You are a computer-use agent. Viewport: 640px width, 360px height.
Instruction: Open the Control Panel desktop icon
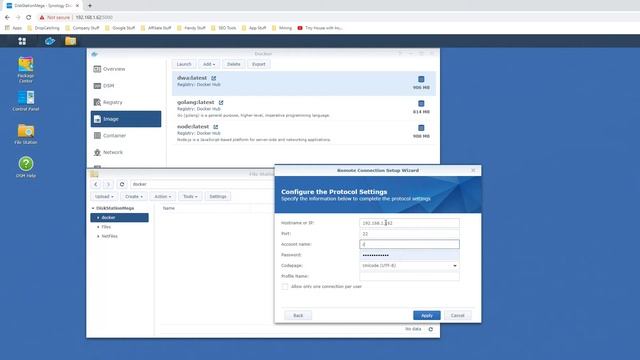26,100
